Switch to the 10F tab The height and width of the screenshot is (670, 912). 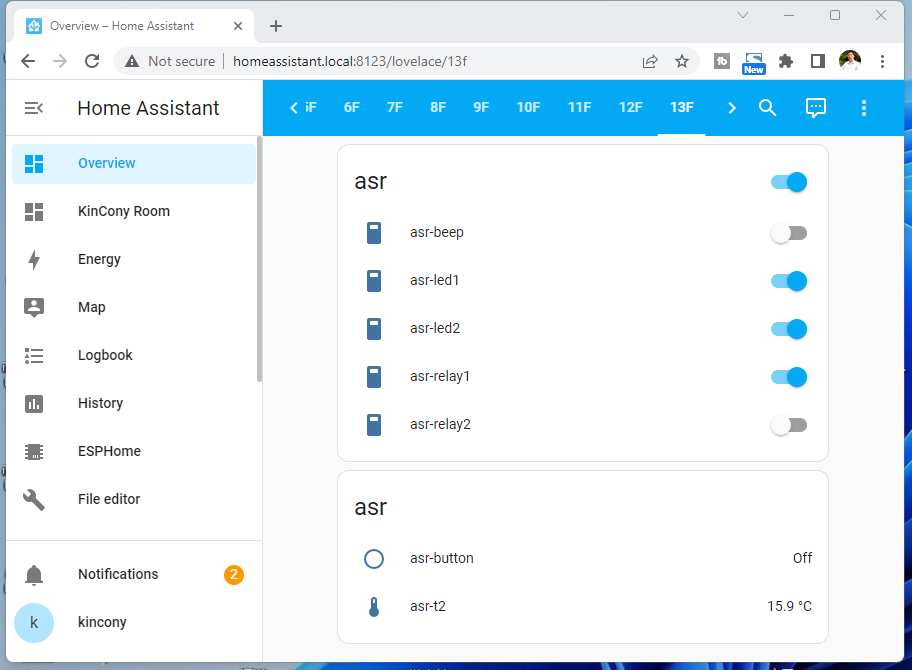(528, 108)
